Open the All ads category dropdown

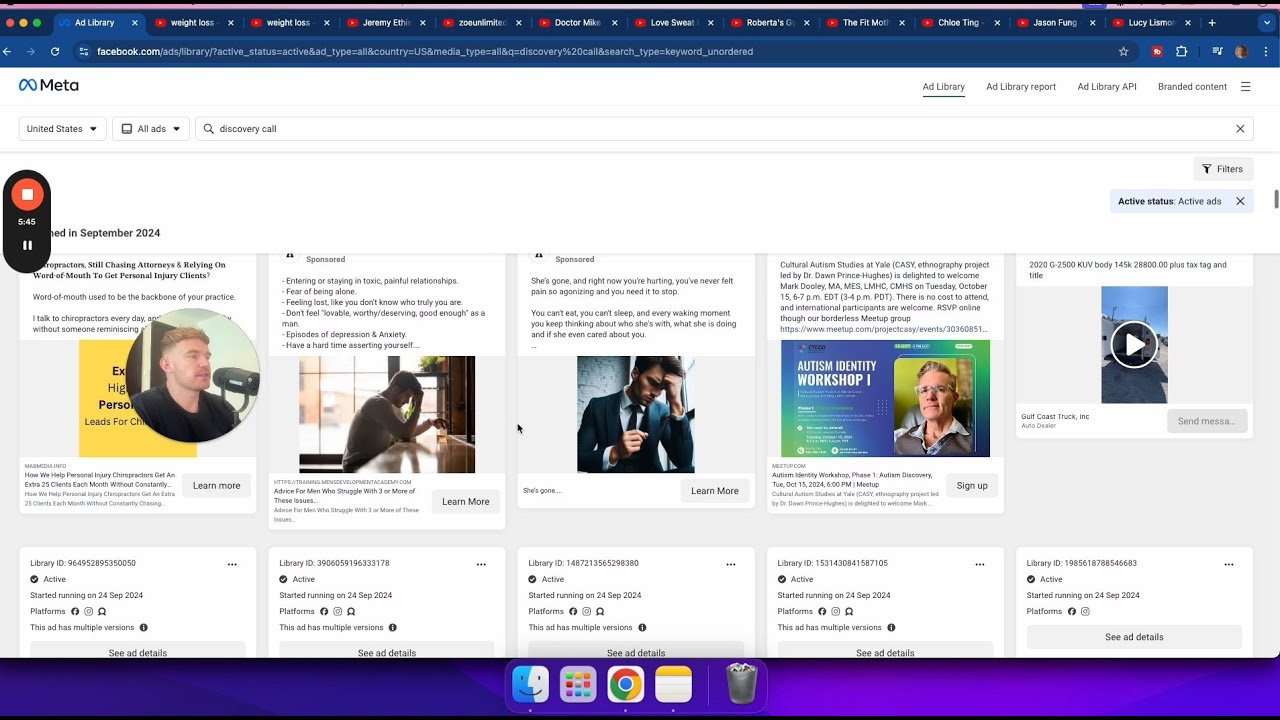pos(151,129)
